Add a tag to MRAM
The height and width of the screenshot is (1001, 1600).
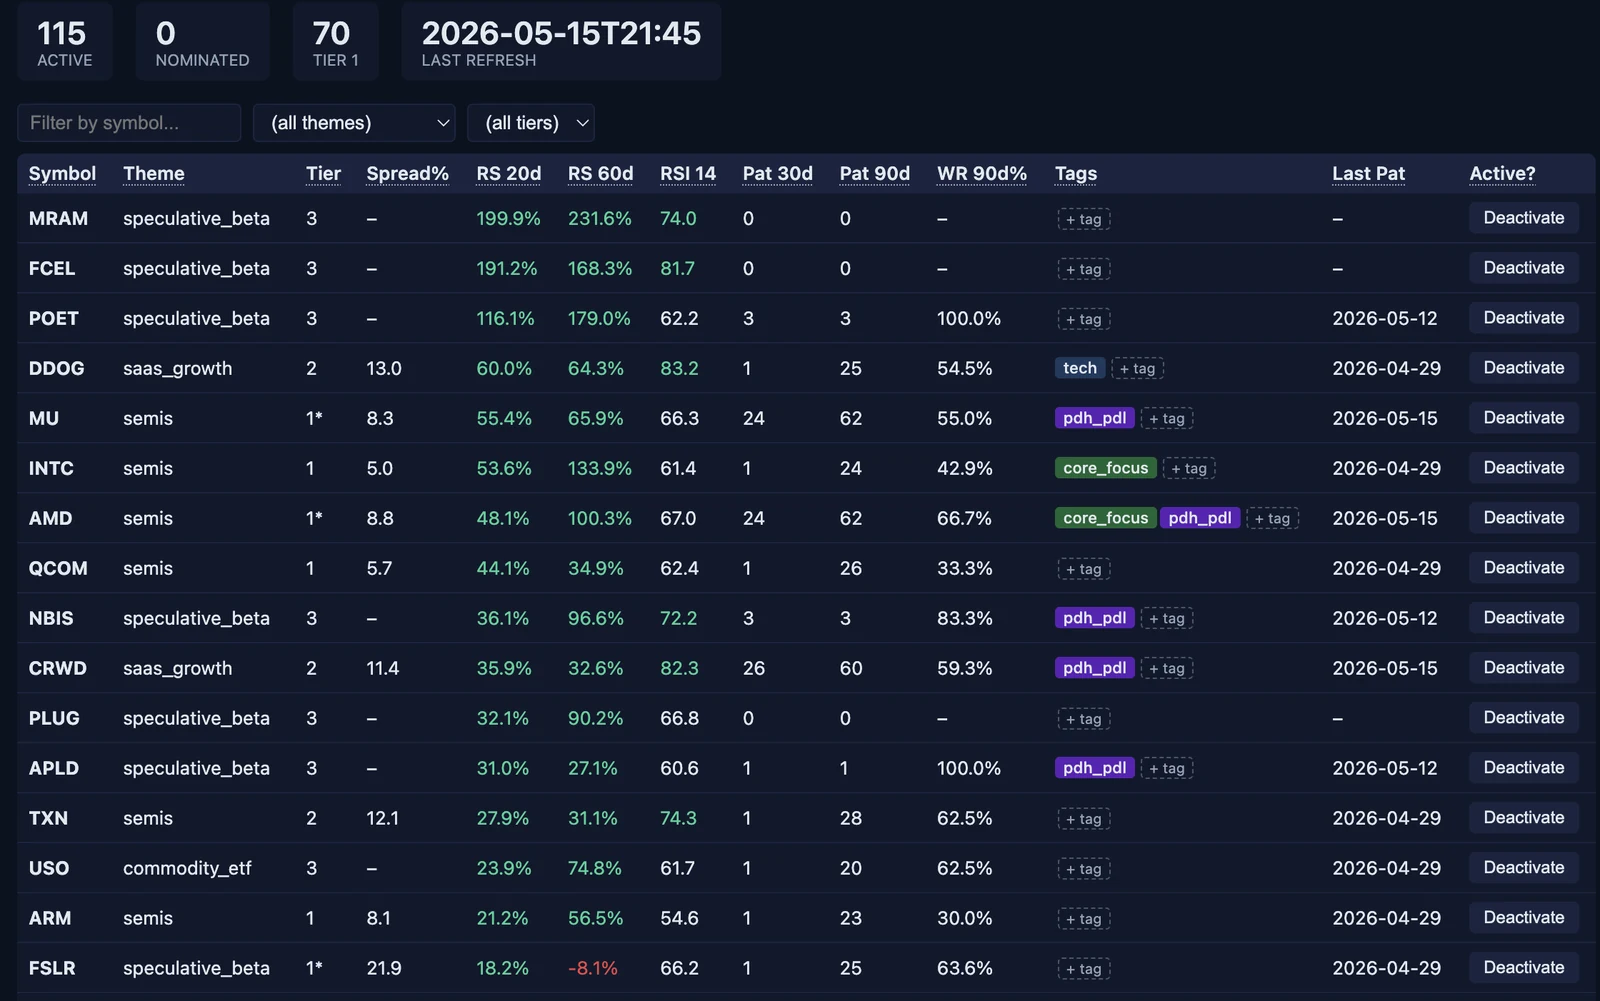click(x=1084, y=219)
